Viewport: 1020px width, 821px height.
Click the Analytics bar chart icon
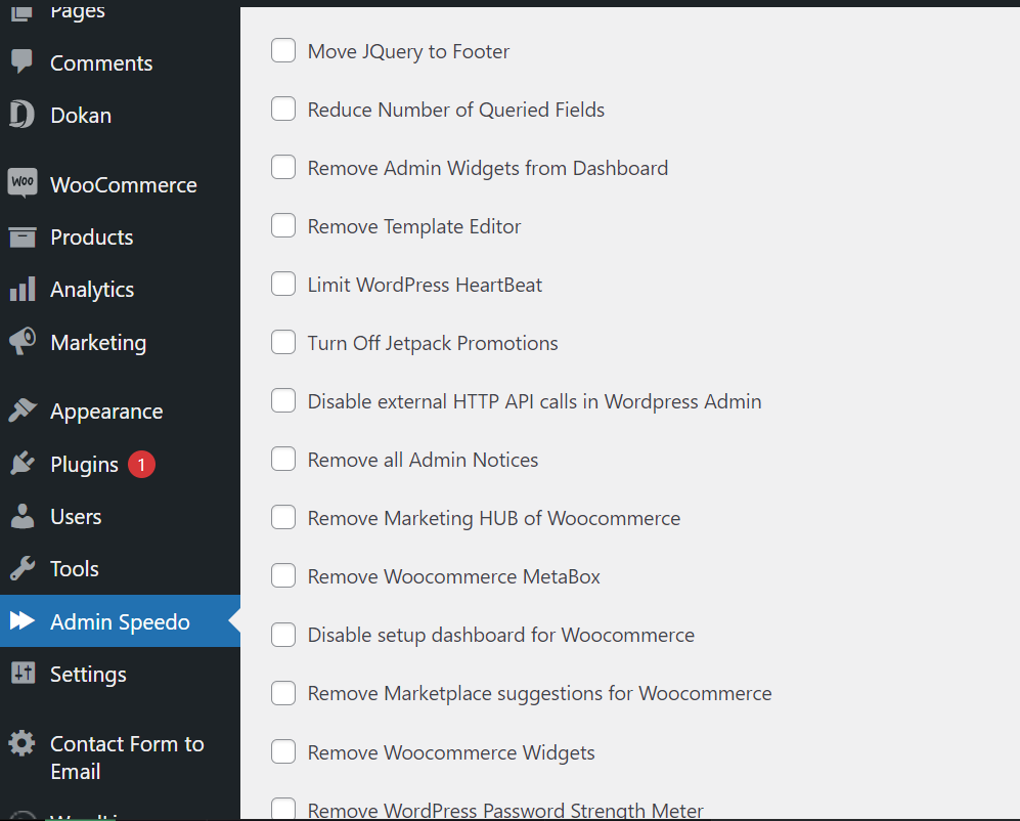[23, 289]
